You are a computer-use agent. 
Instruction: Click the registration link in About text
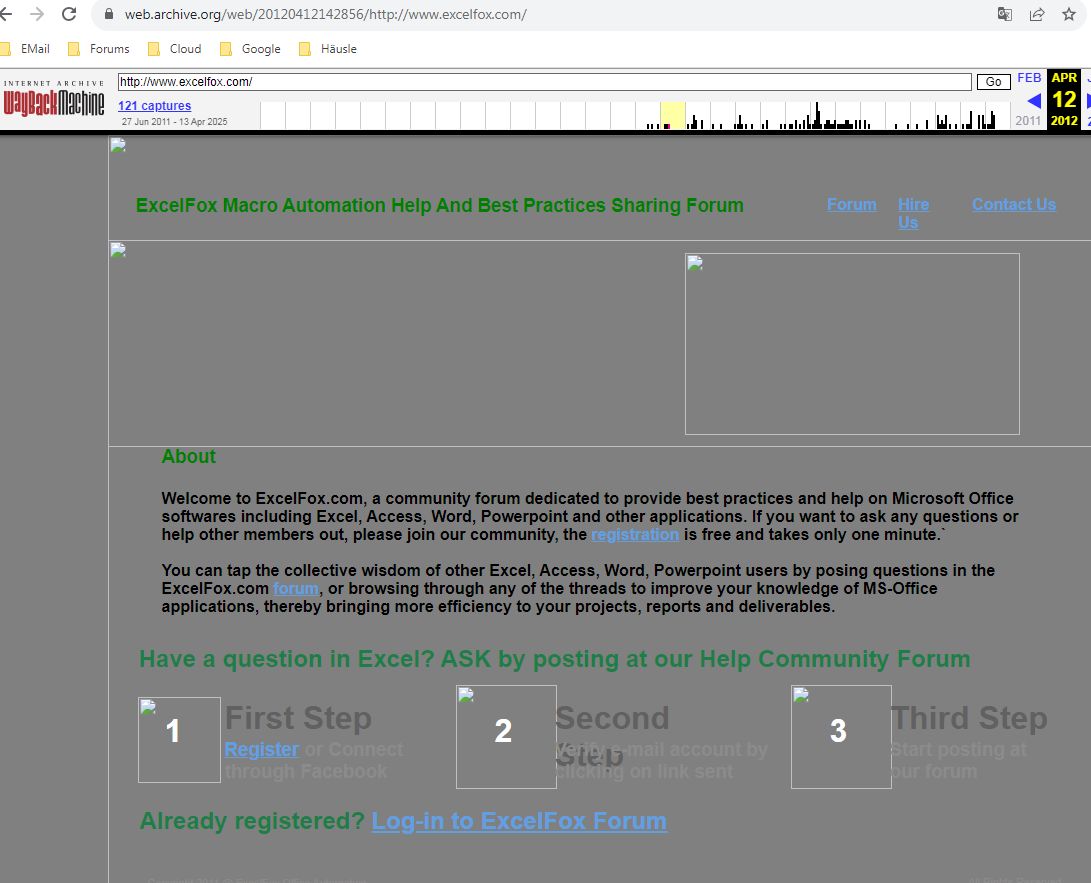[635, 534]
